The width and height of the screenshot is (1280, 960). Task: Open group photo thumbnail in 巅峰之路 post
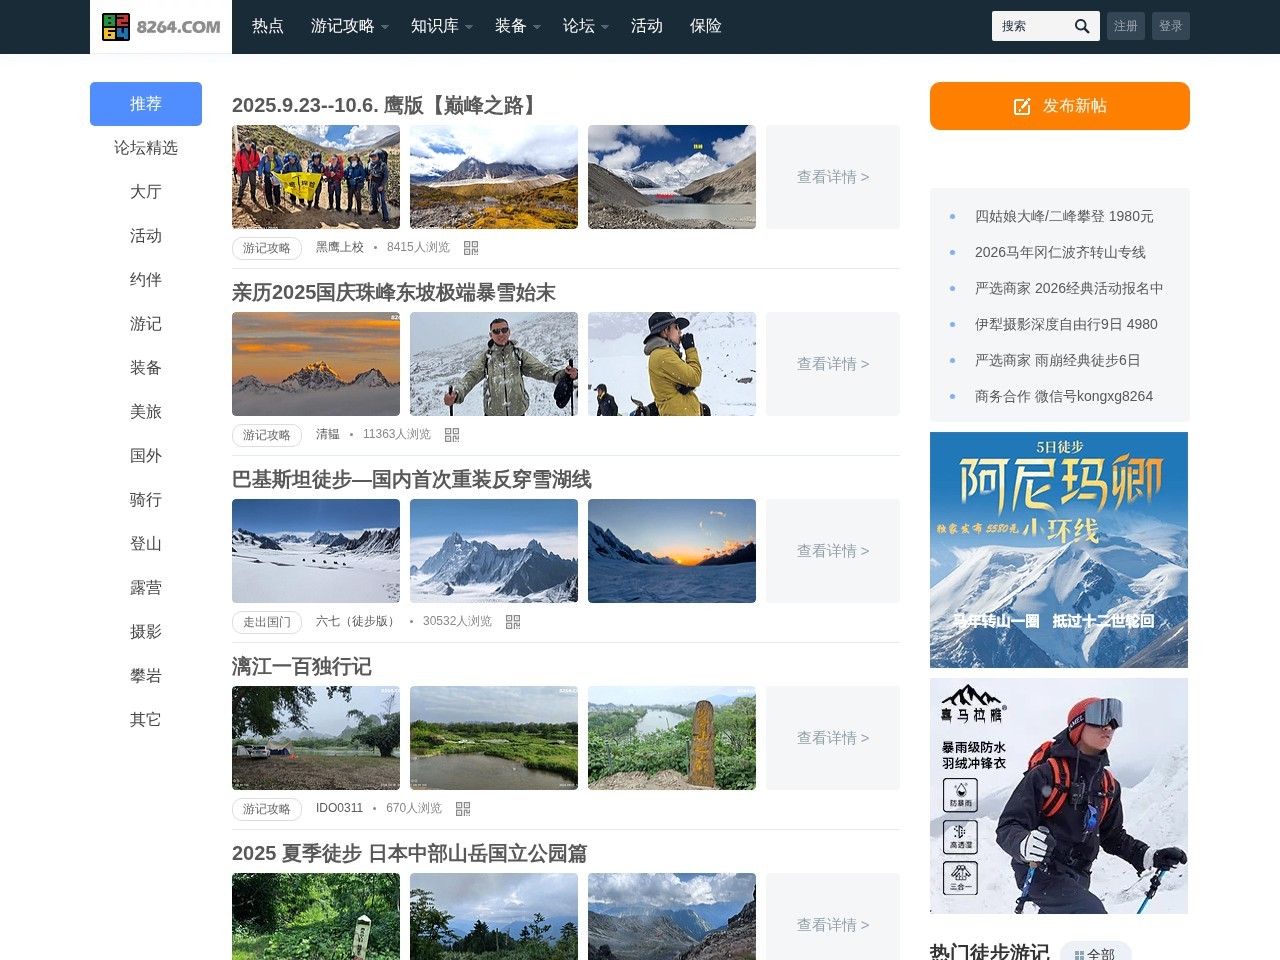click(316, 177)
